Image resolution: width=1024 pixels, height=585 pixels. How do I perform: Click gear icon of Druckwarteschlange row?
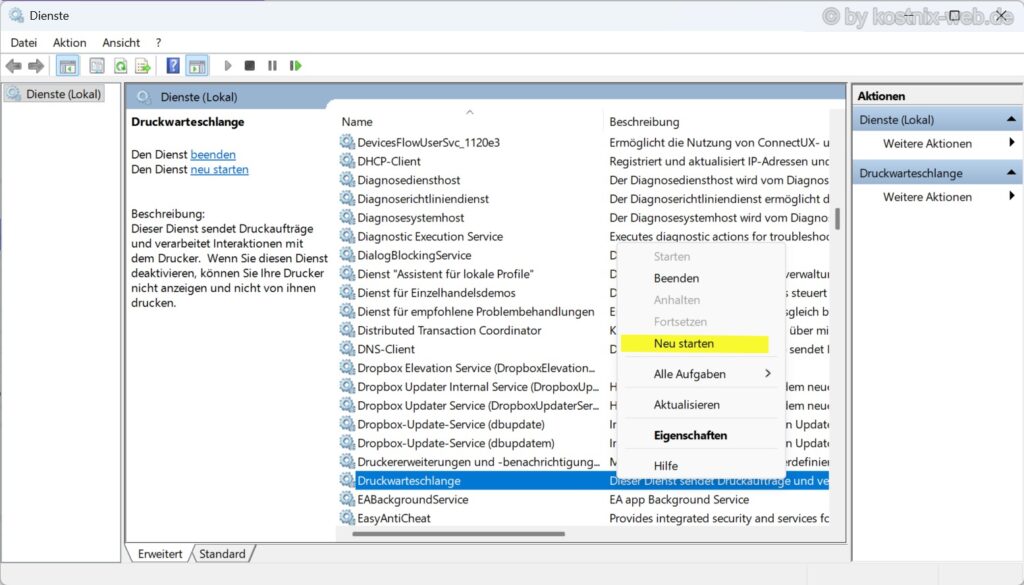347,480
